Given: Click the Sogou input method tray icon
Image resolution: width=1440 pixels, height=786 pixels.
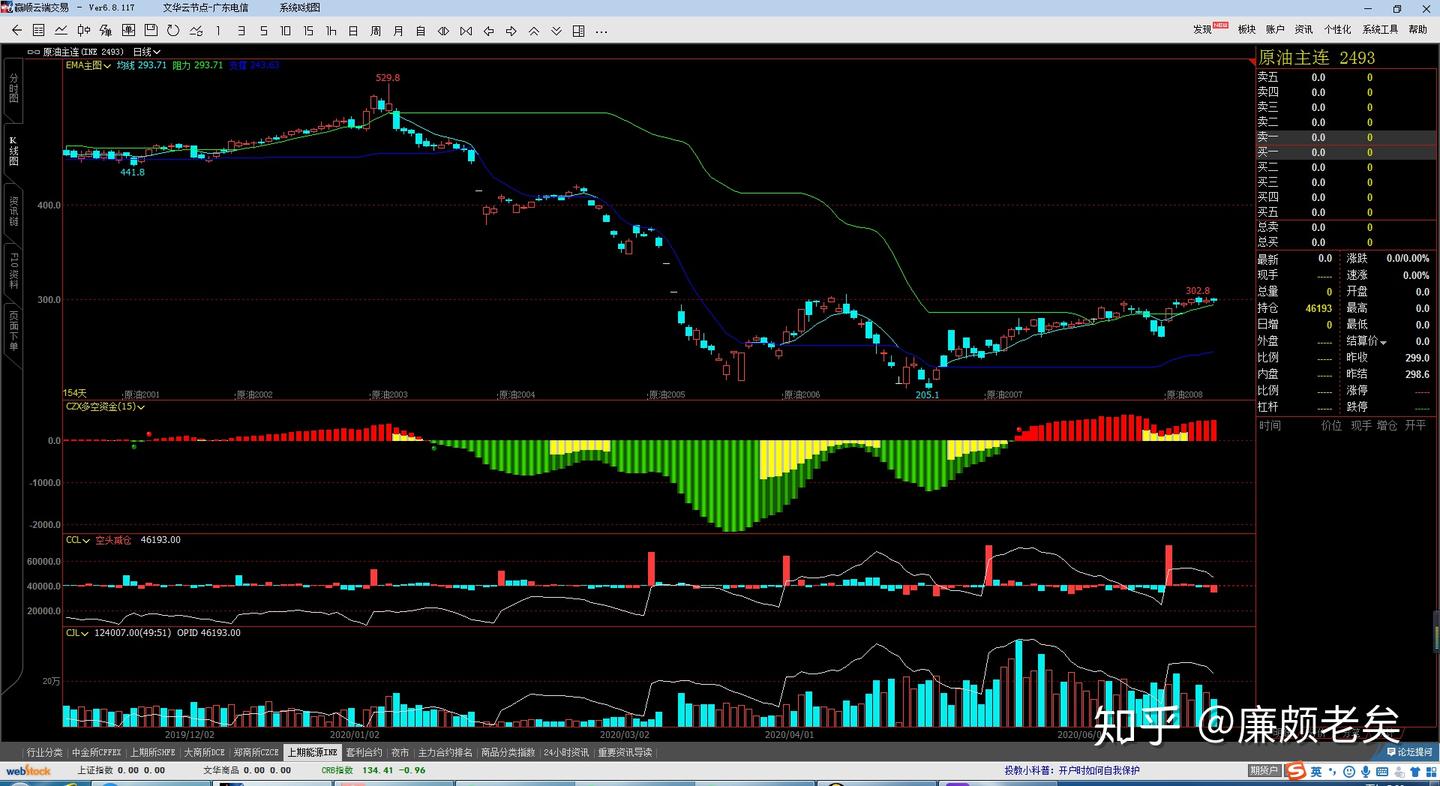Looking at the screenshot, I should (1297, 771).
